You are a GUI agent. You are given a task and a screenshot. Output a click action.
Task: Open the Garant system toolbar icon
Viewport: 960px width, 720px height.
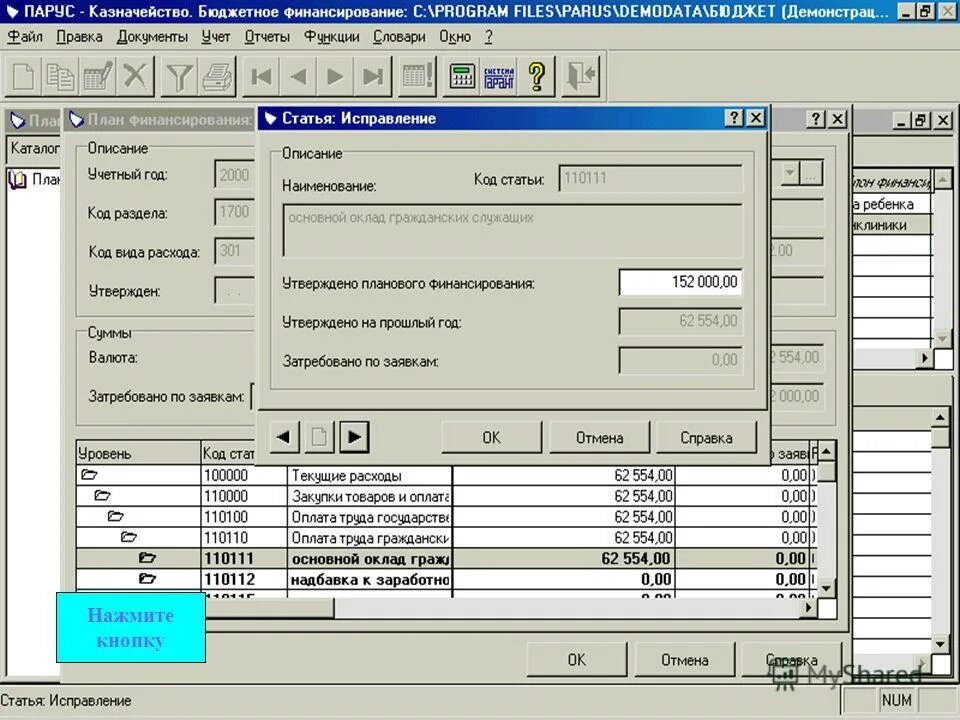(499, 77)
